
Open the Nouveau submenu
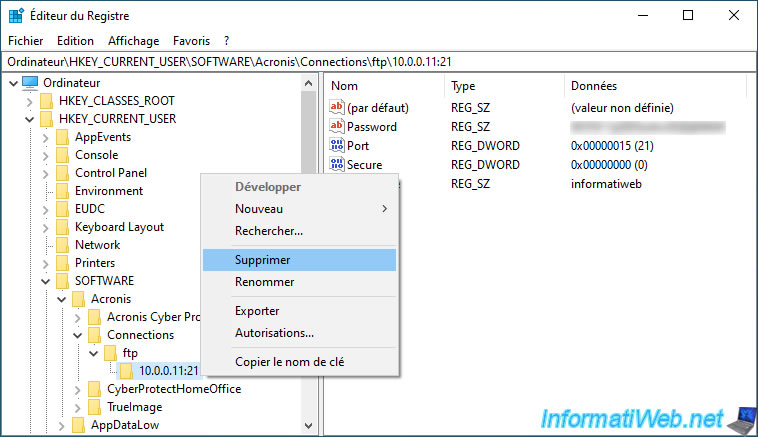point(300,209)
